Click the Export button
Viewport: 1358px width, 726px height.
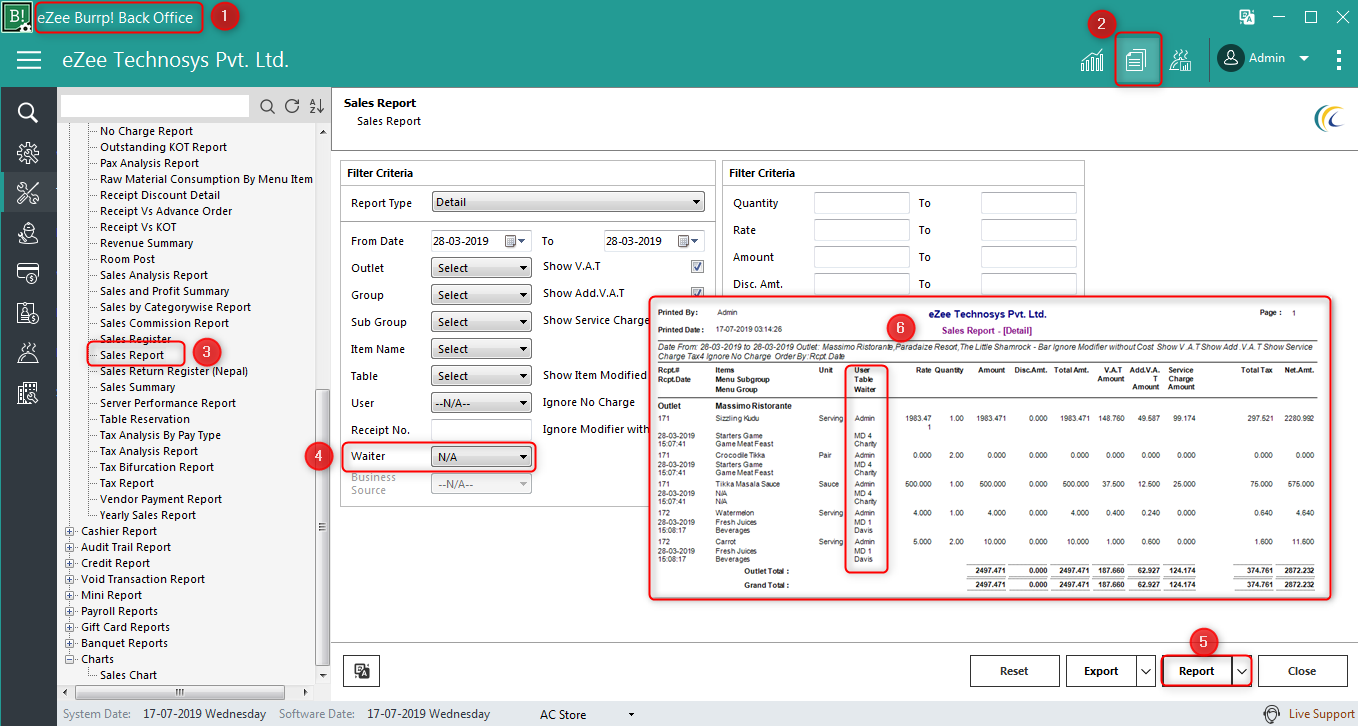point(1101,671)
